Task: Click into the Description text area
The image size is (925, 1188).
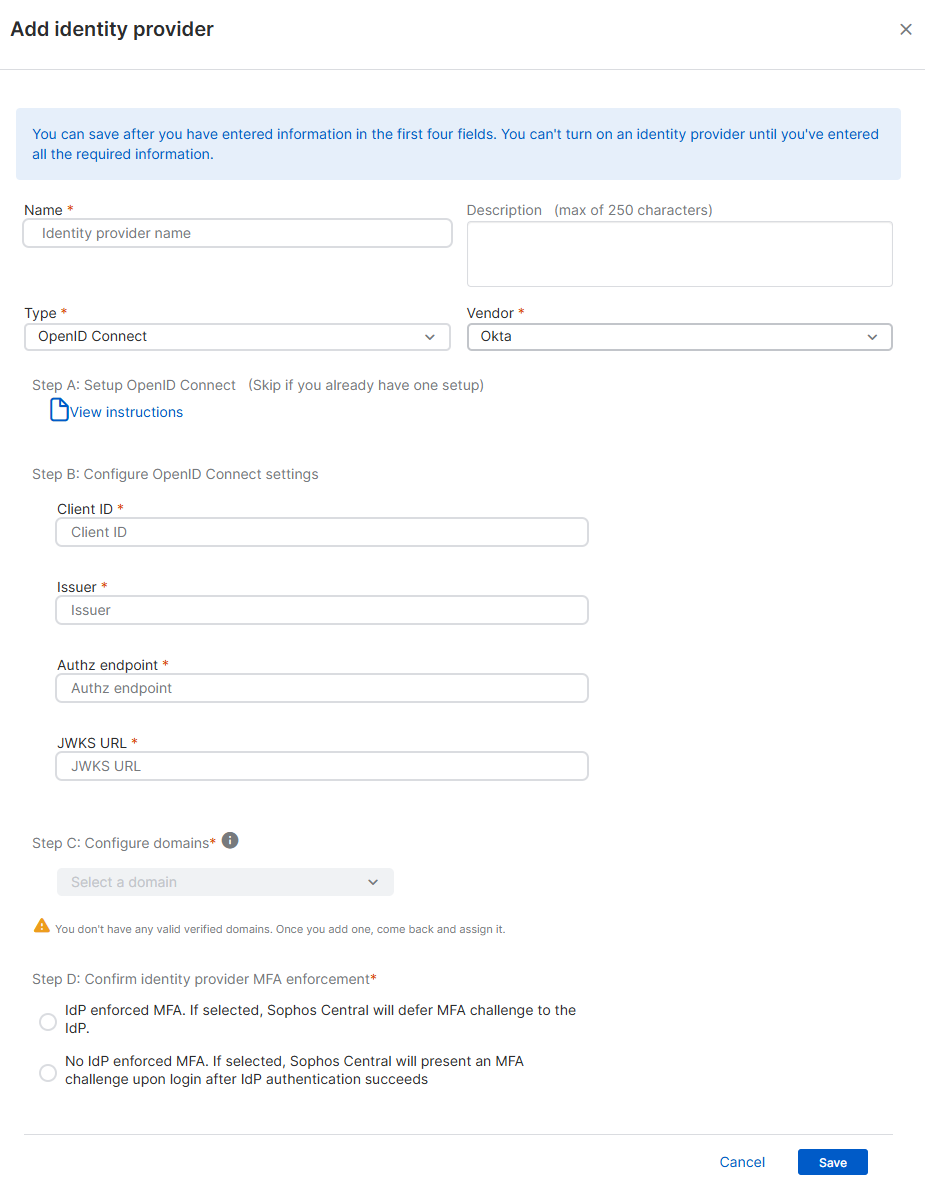Action: [x=679, y=254]
